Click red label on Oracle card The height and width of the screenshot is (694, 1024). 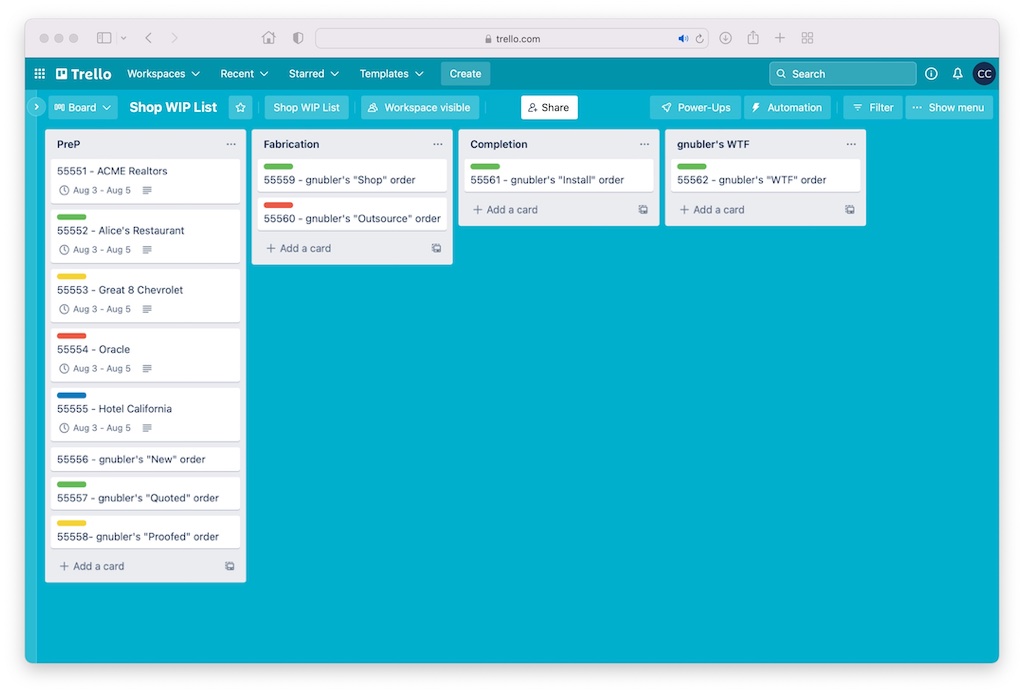point(72,336)
